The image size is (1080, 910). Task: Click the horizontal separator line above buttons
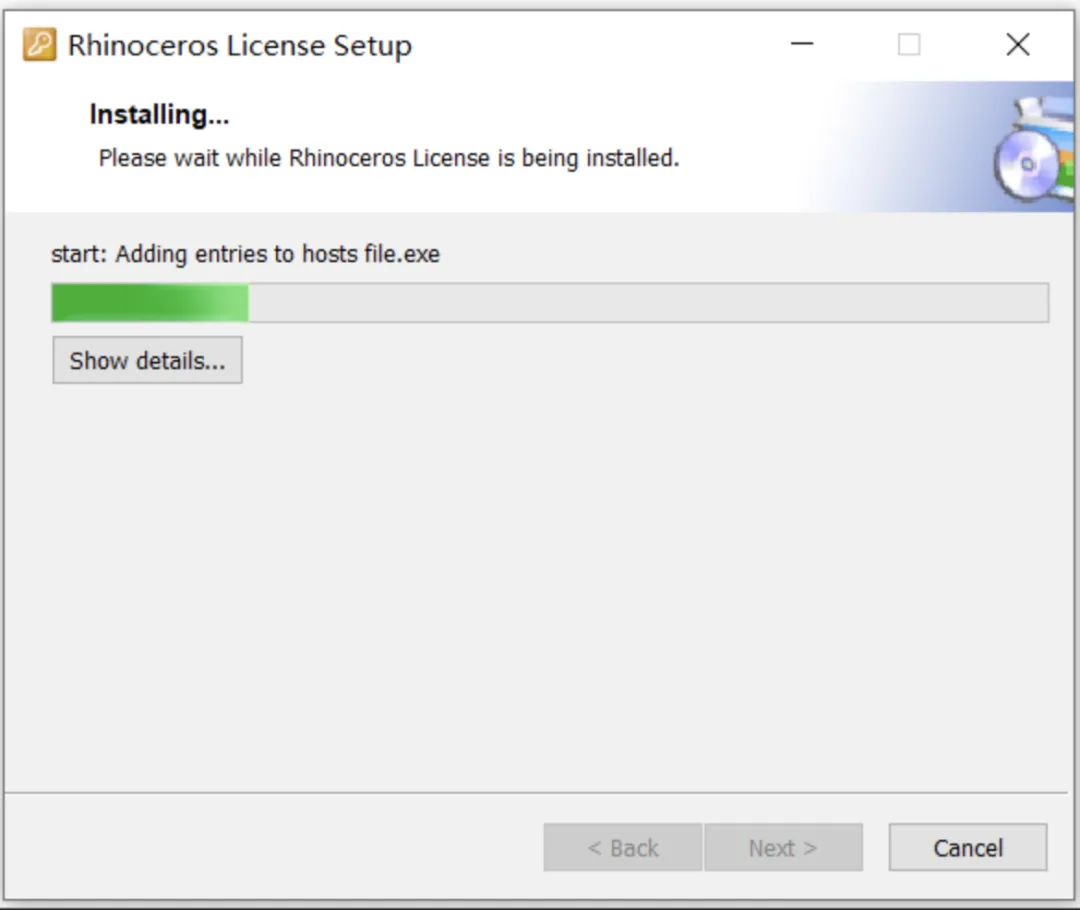coord(536,793)
